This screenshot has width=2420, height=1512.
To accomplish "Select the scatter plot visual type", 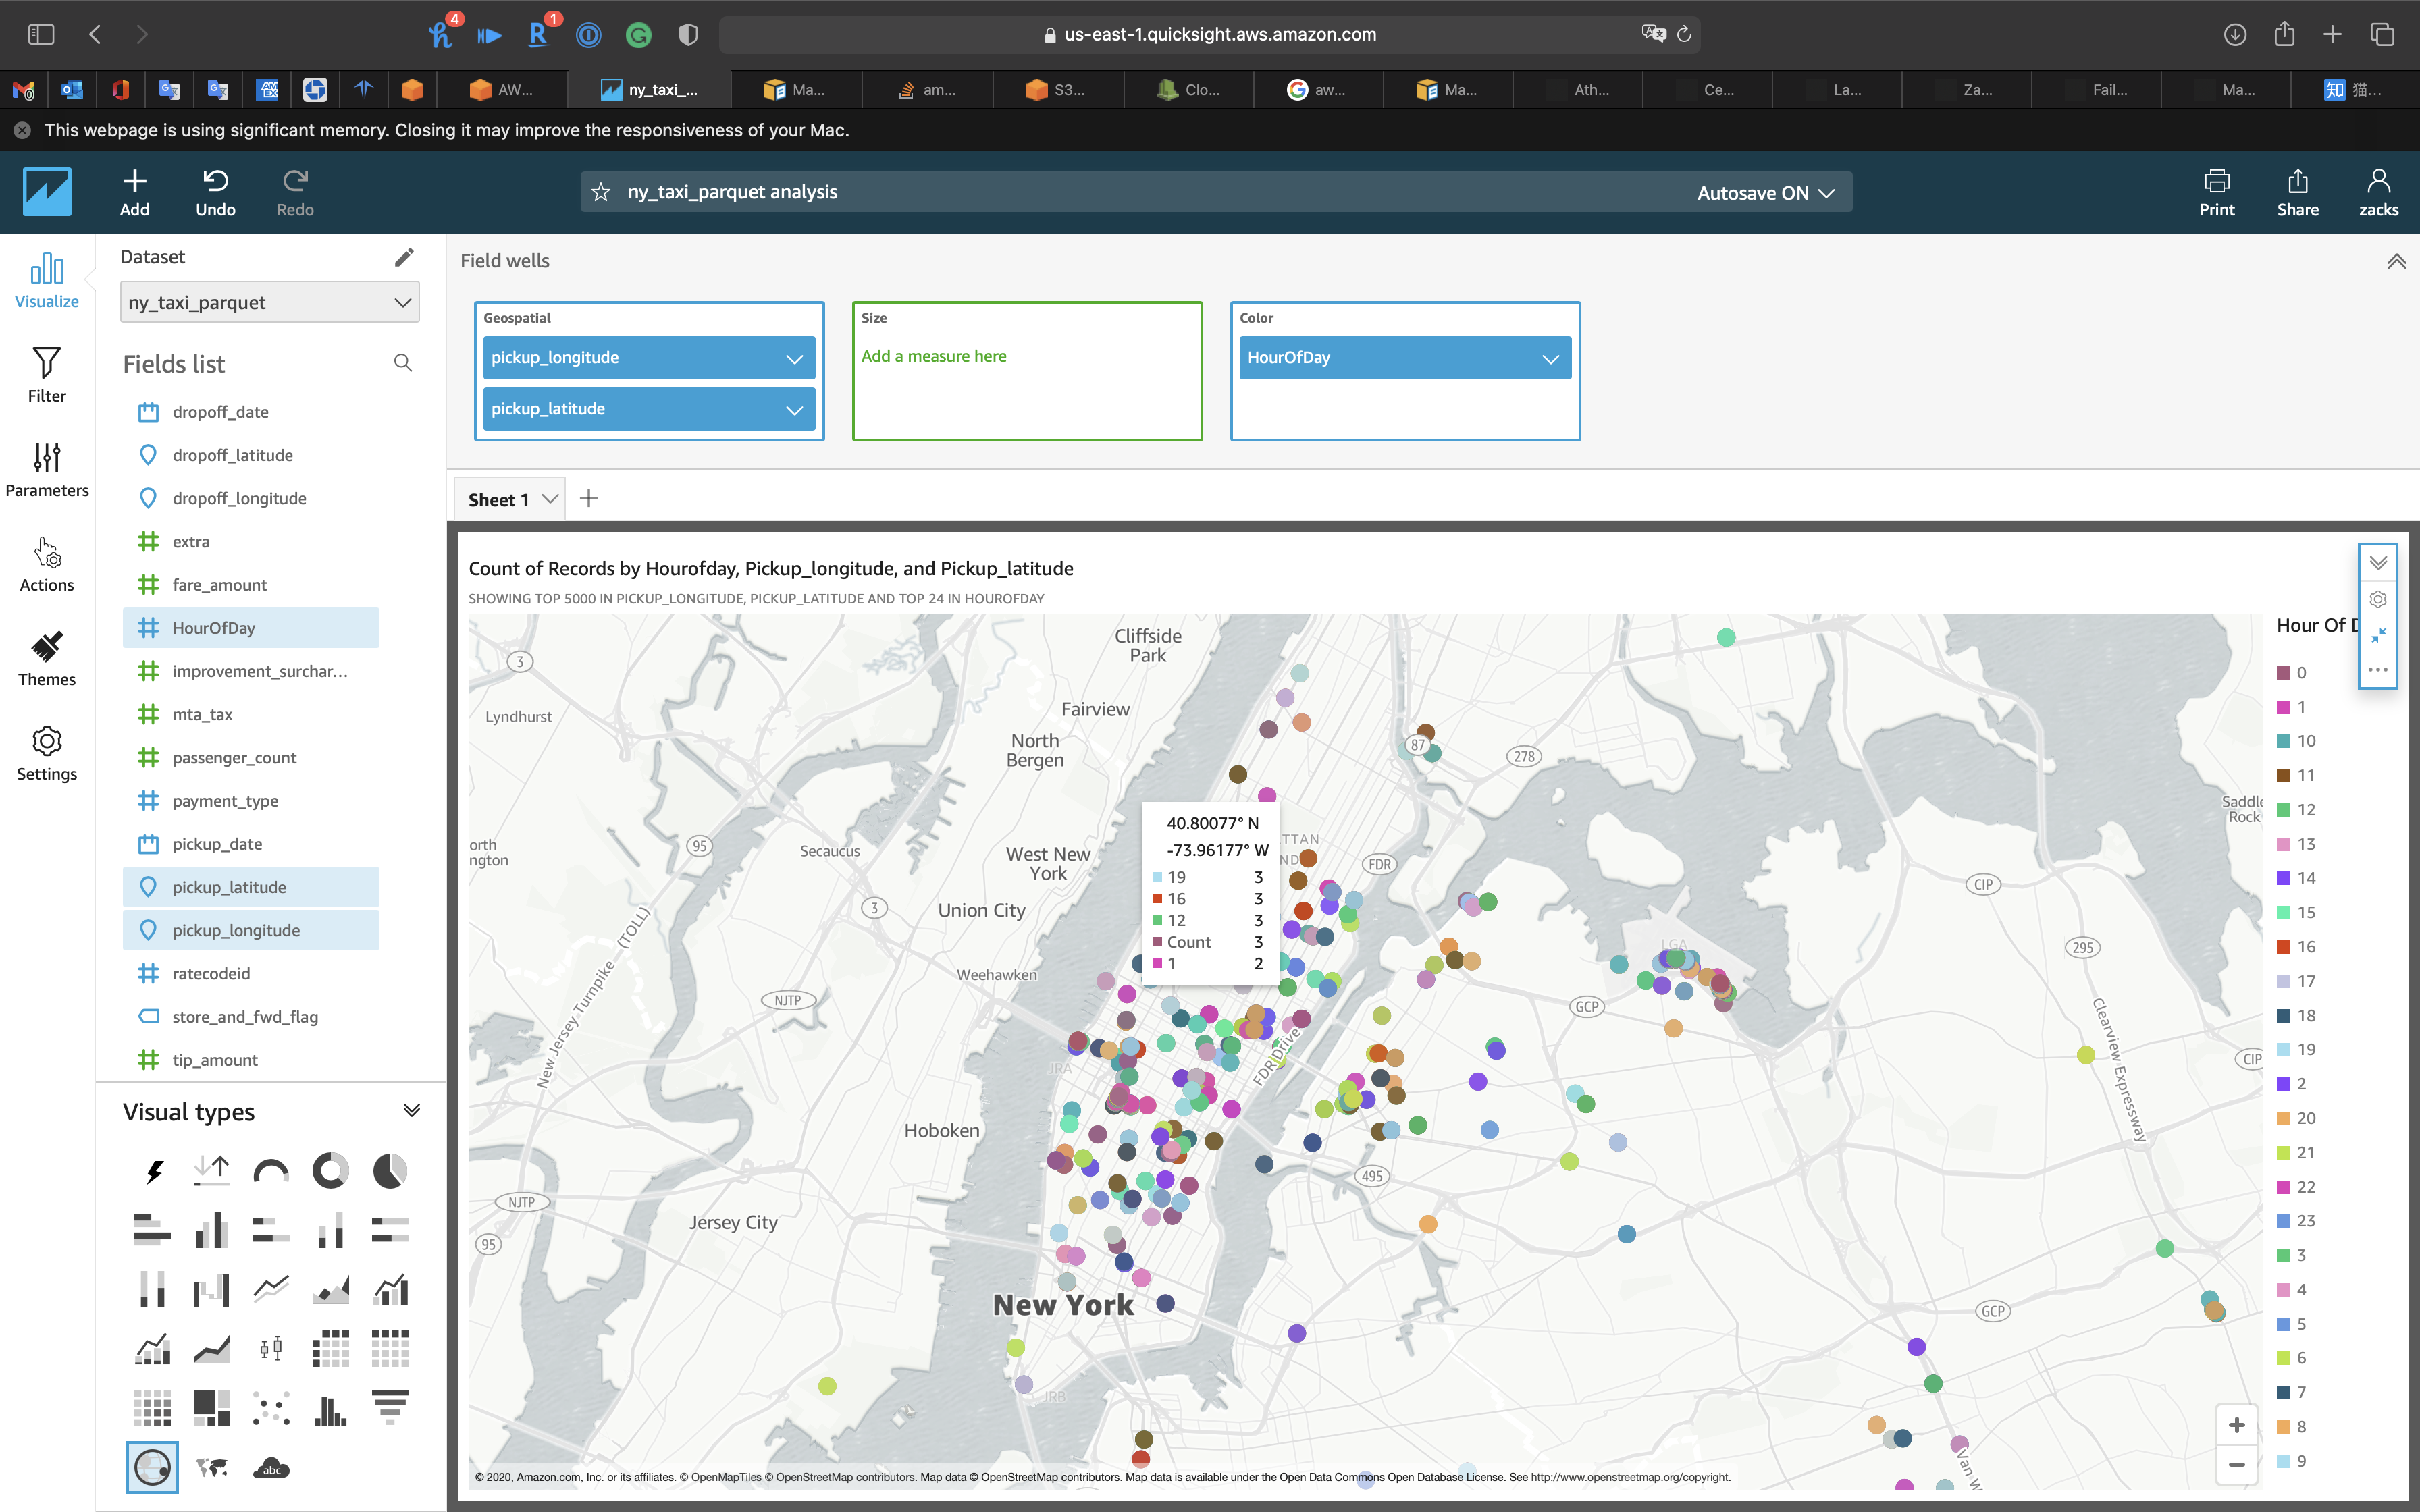I will click(x=271, y=1407).
